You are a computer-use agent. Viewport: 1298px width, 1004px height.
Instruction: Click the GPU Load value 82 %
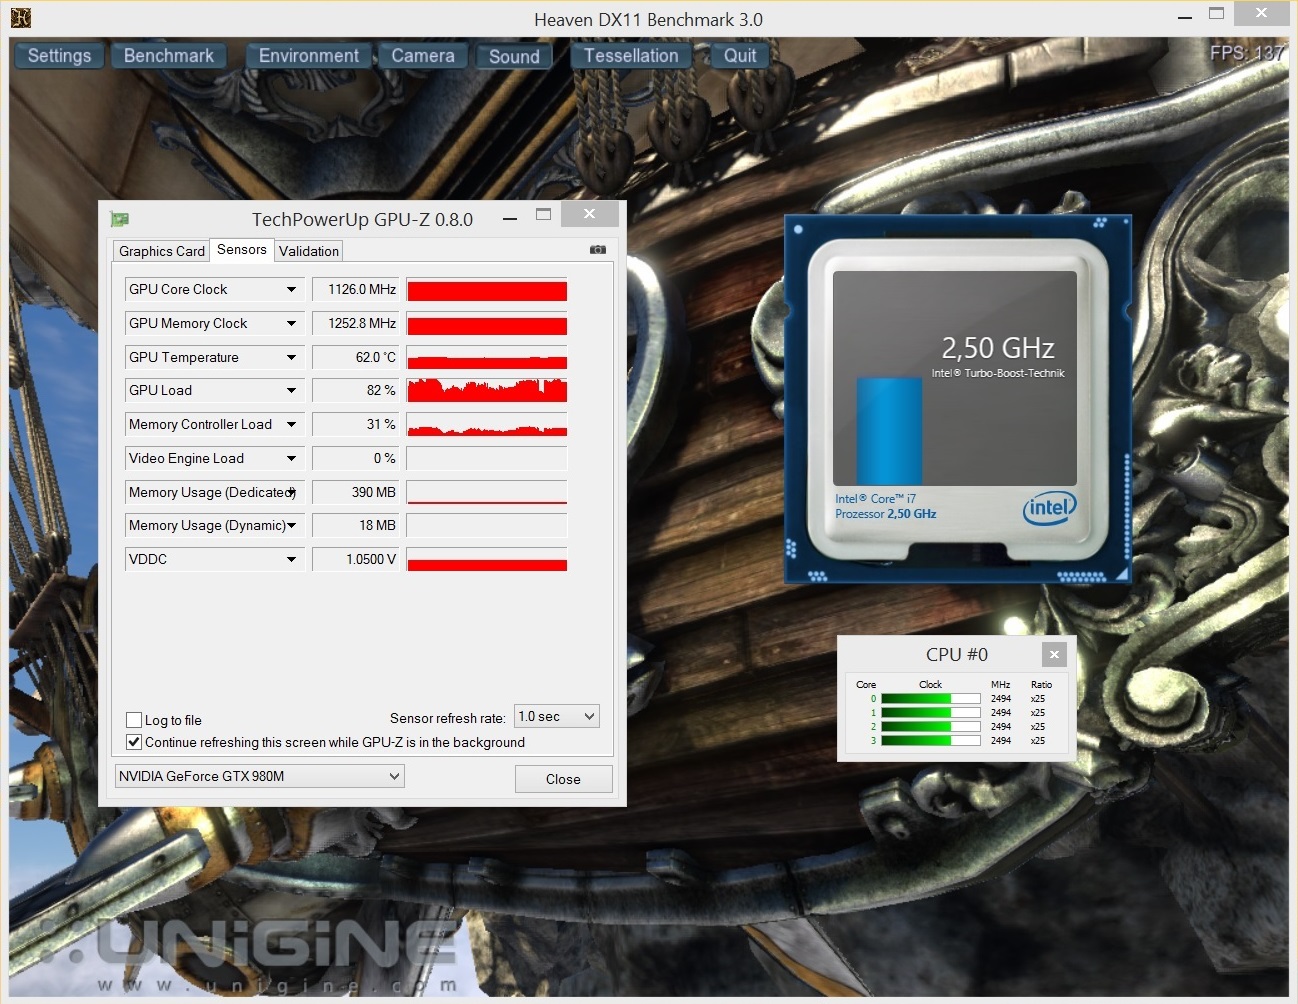tap(356, 390)
